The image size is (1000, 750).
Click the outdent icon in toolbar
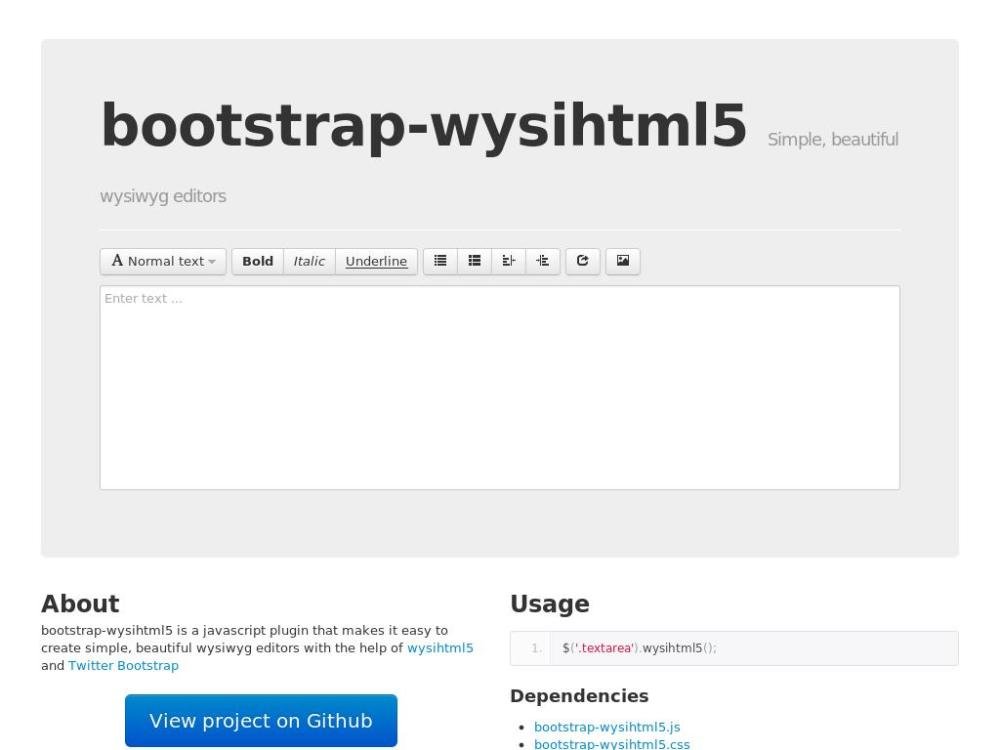point(508,261)
